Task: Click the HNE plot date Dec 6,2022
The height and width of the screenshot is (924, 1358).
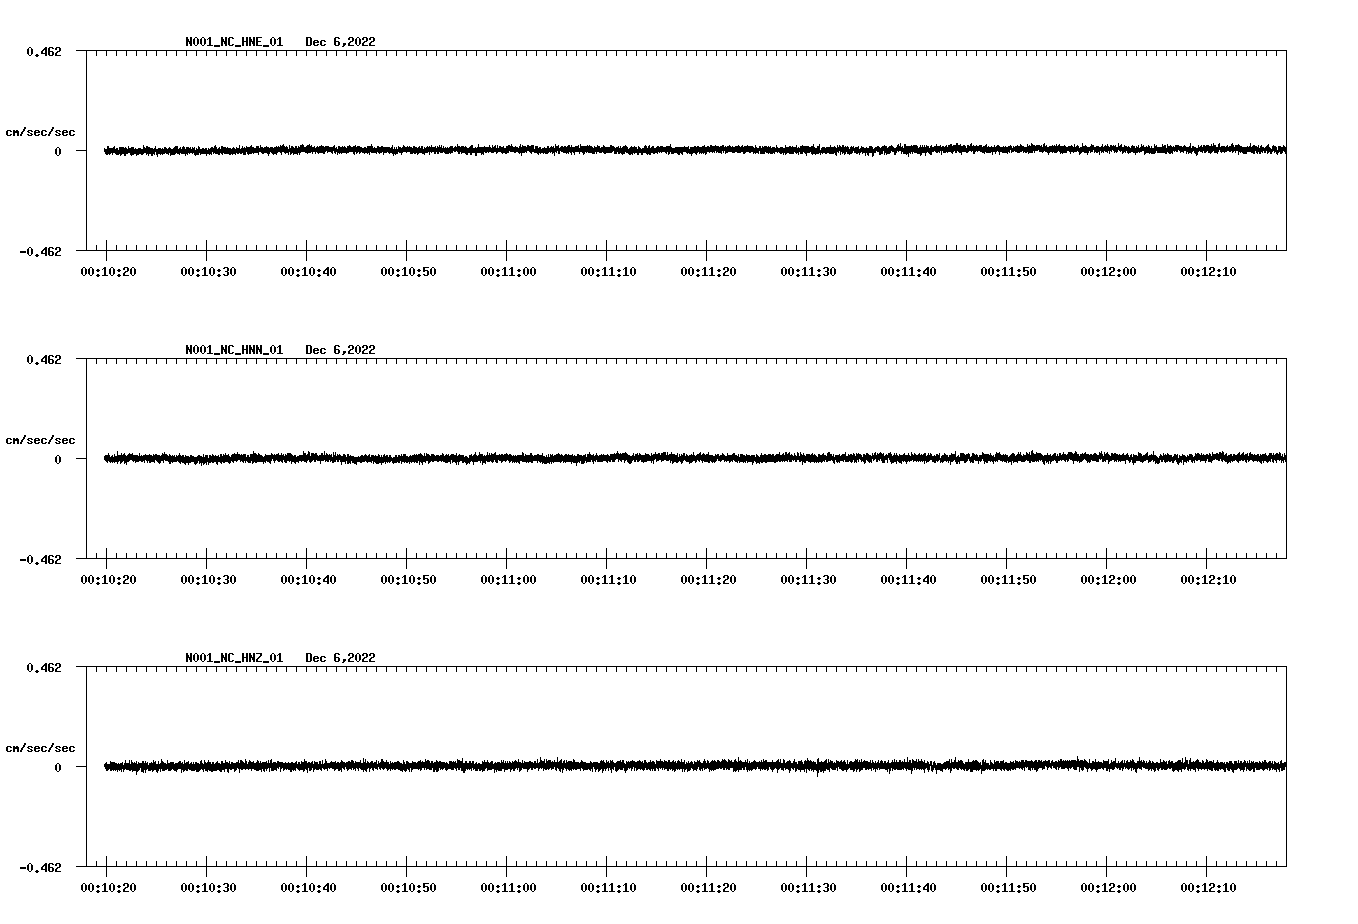Action: click(340, 42)
